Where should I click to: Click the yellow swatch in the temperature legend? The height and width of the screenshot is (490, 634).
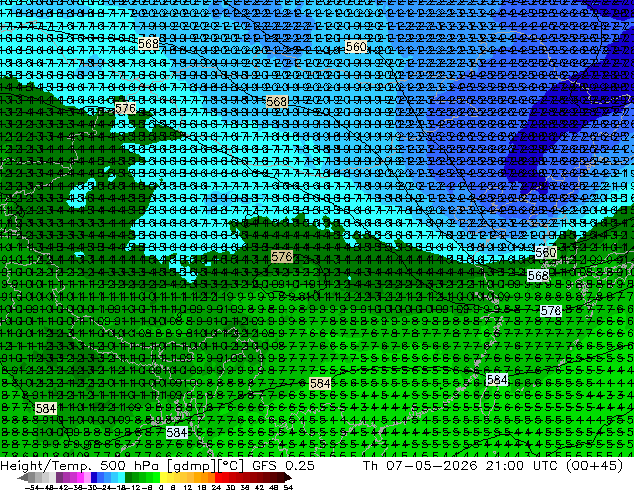pyautogui.click(x=163, y=478)
